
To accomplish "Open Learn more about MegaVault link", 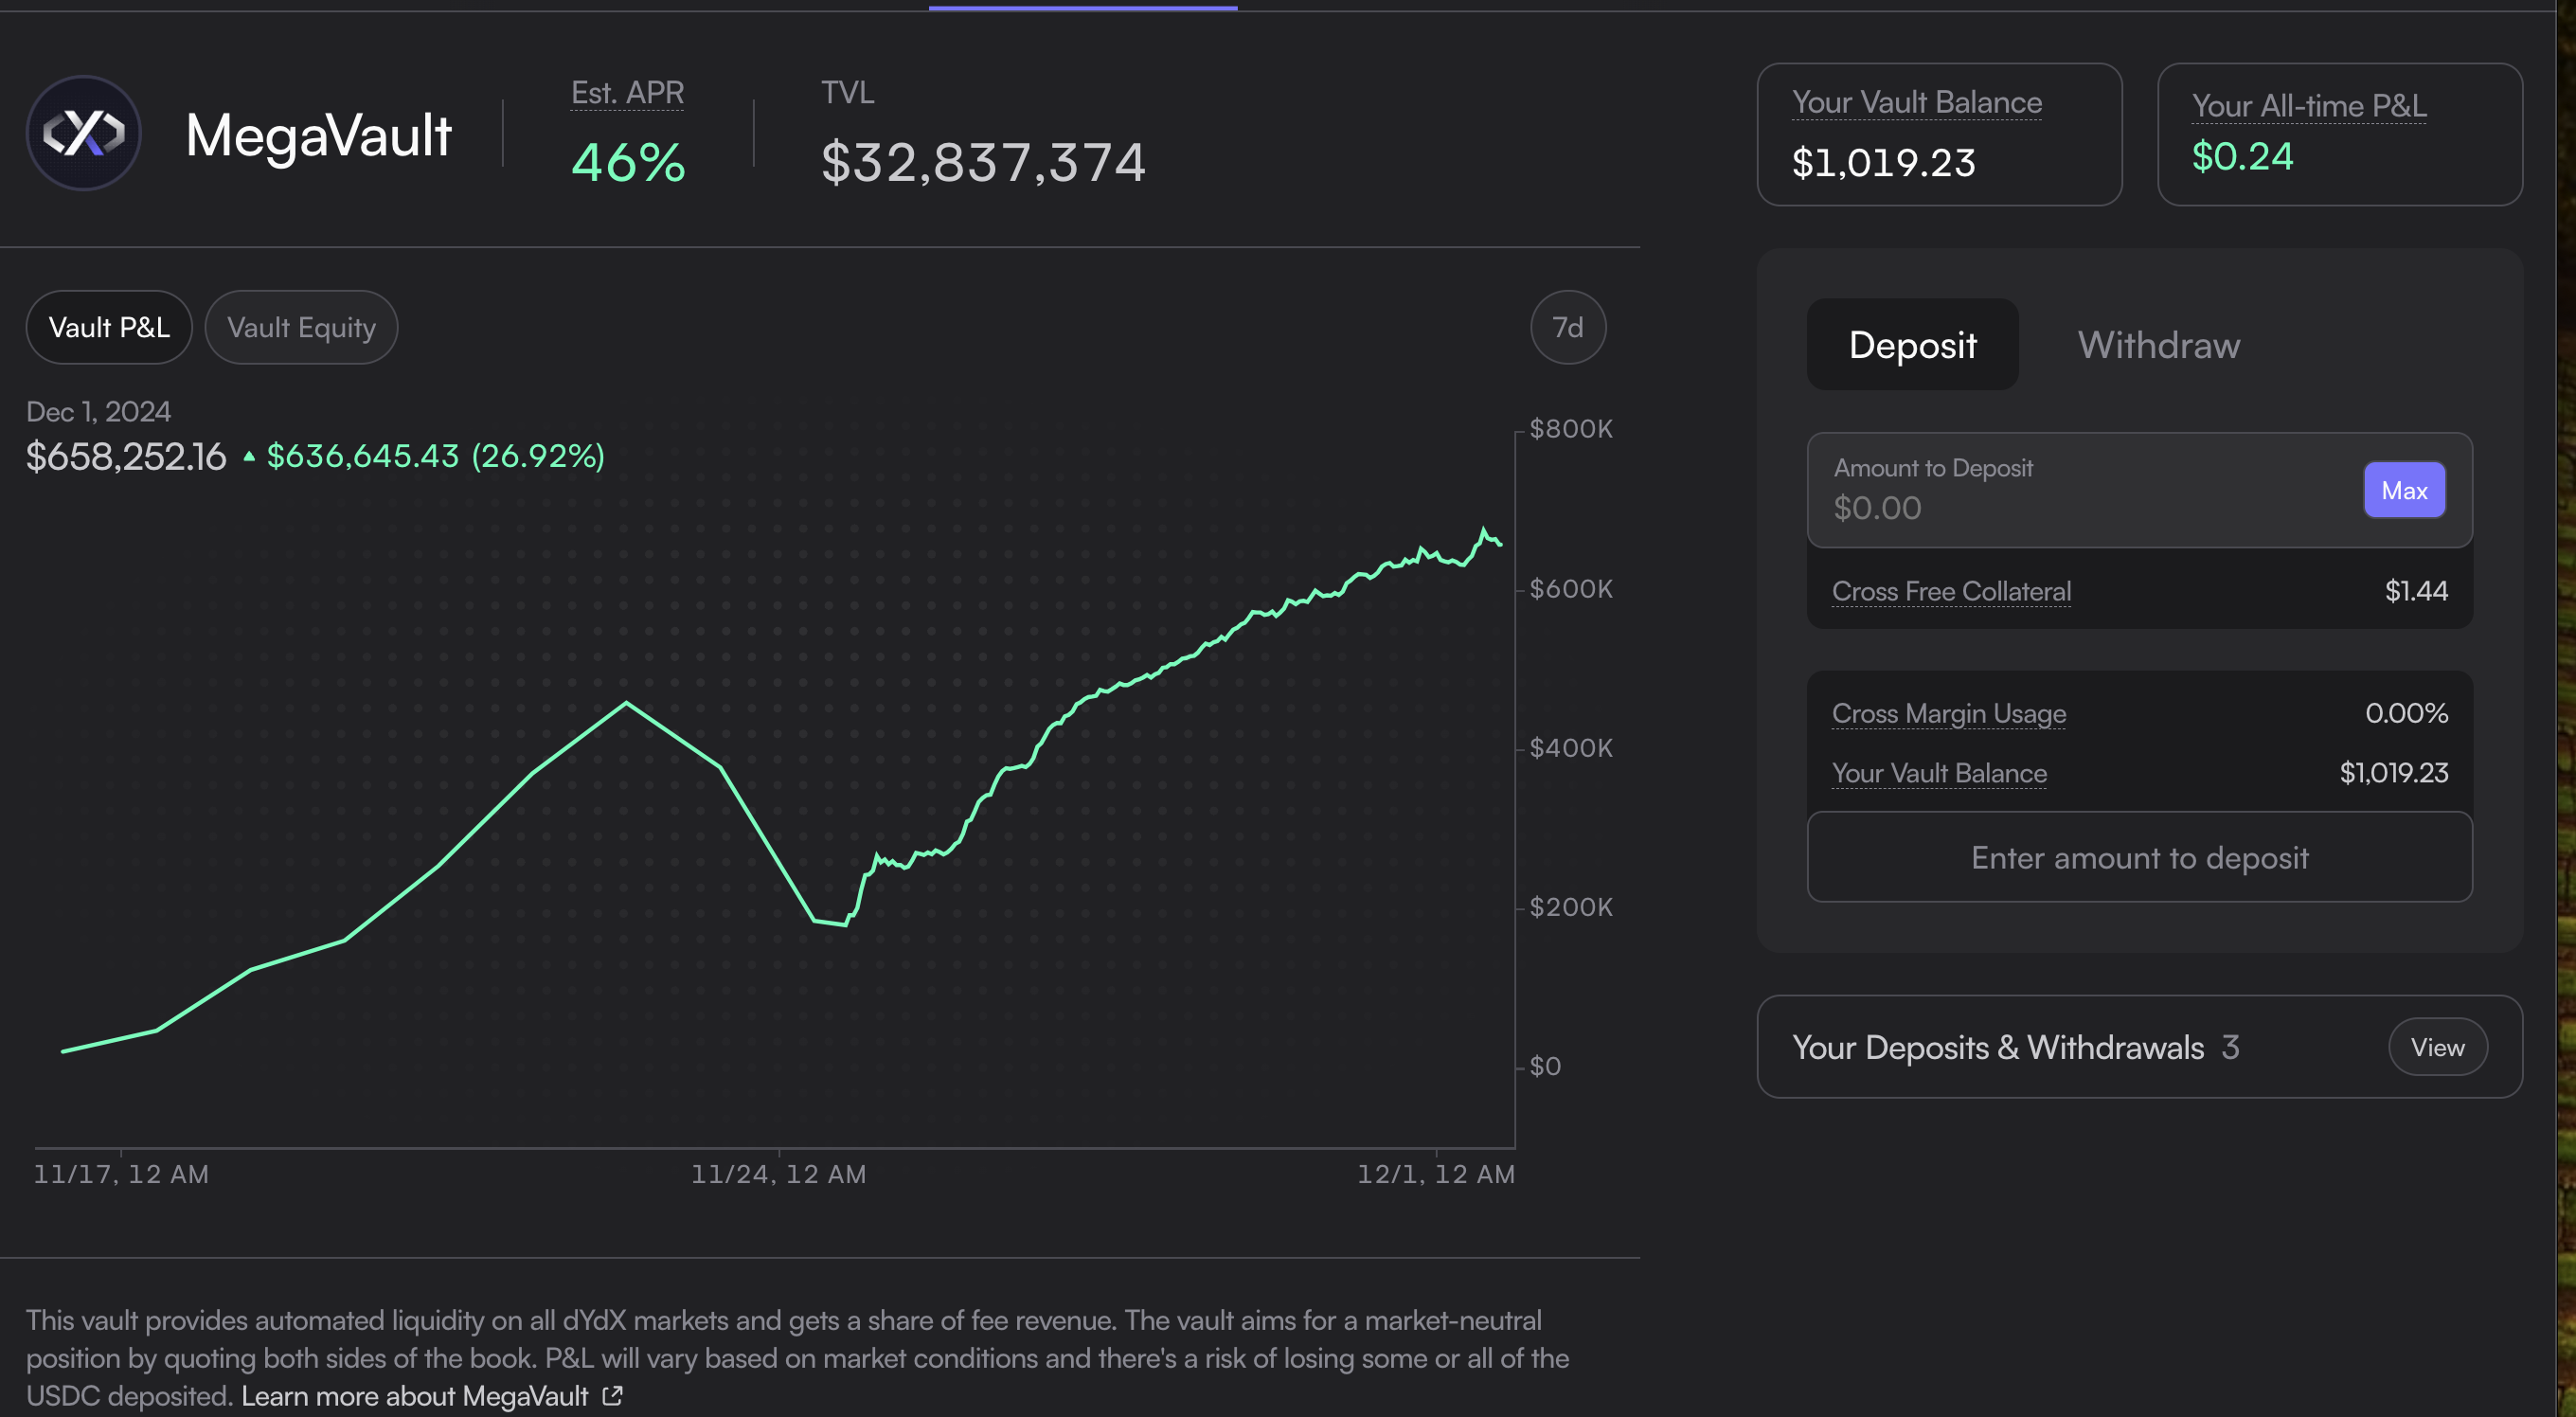I will coord(414,1395).
